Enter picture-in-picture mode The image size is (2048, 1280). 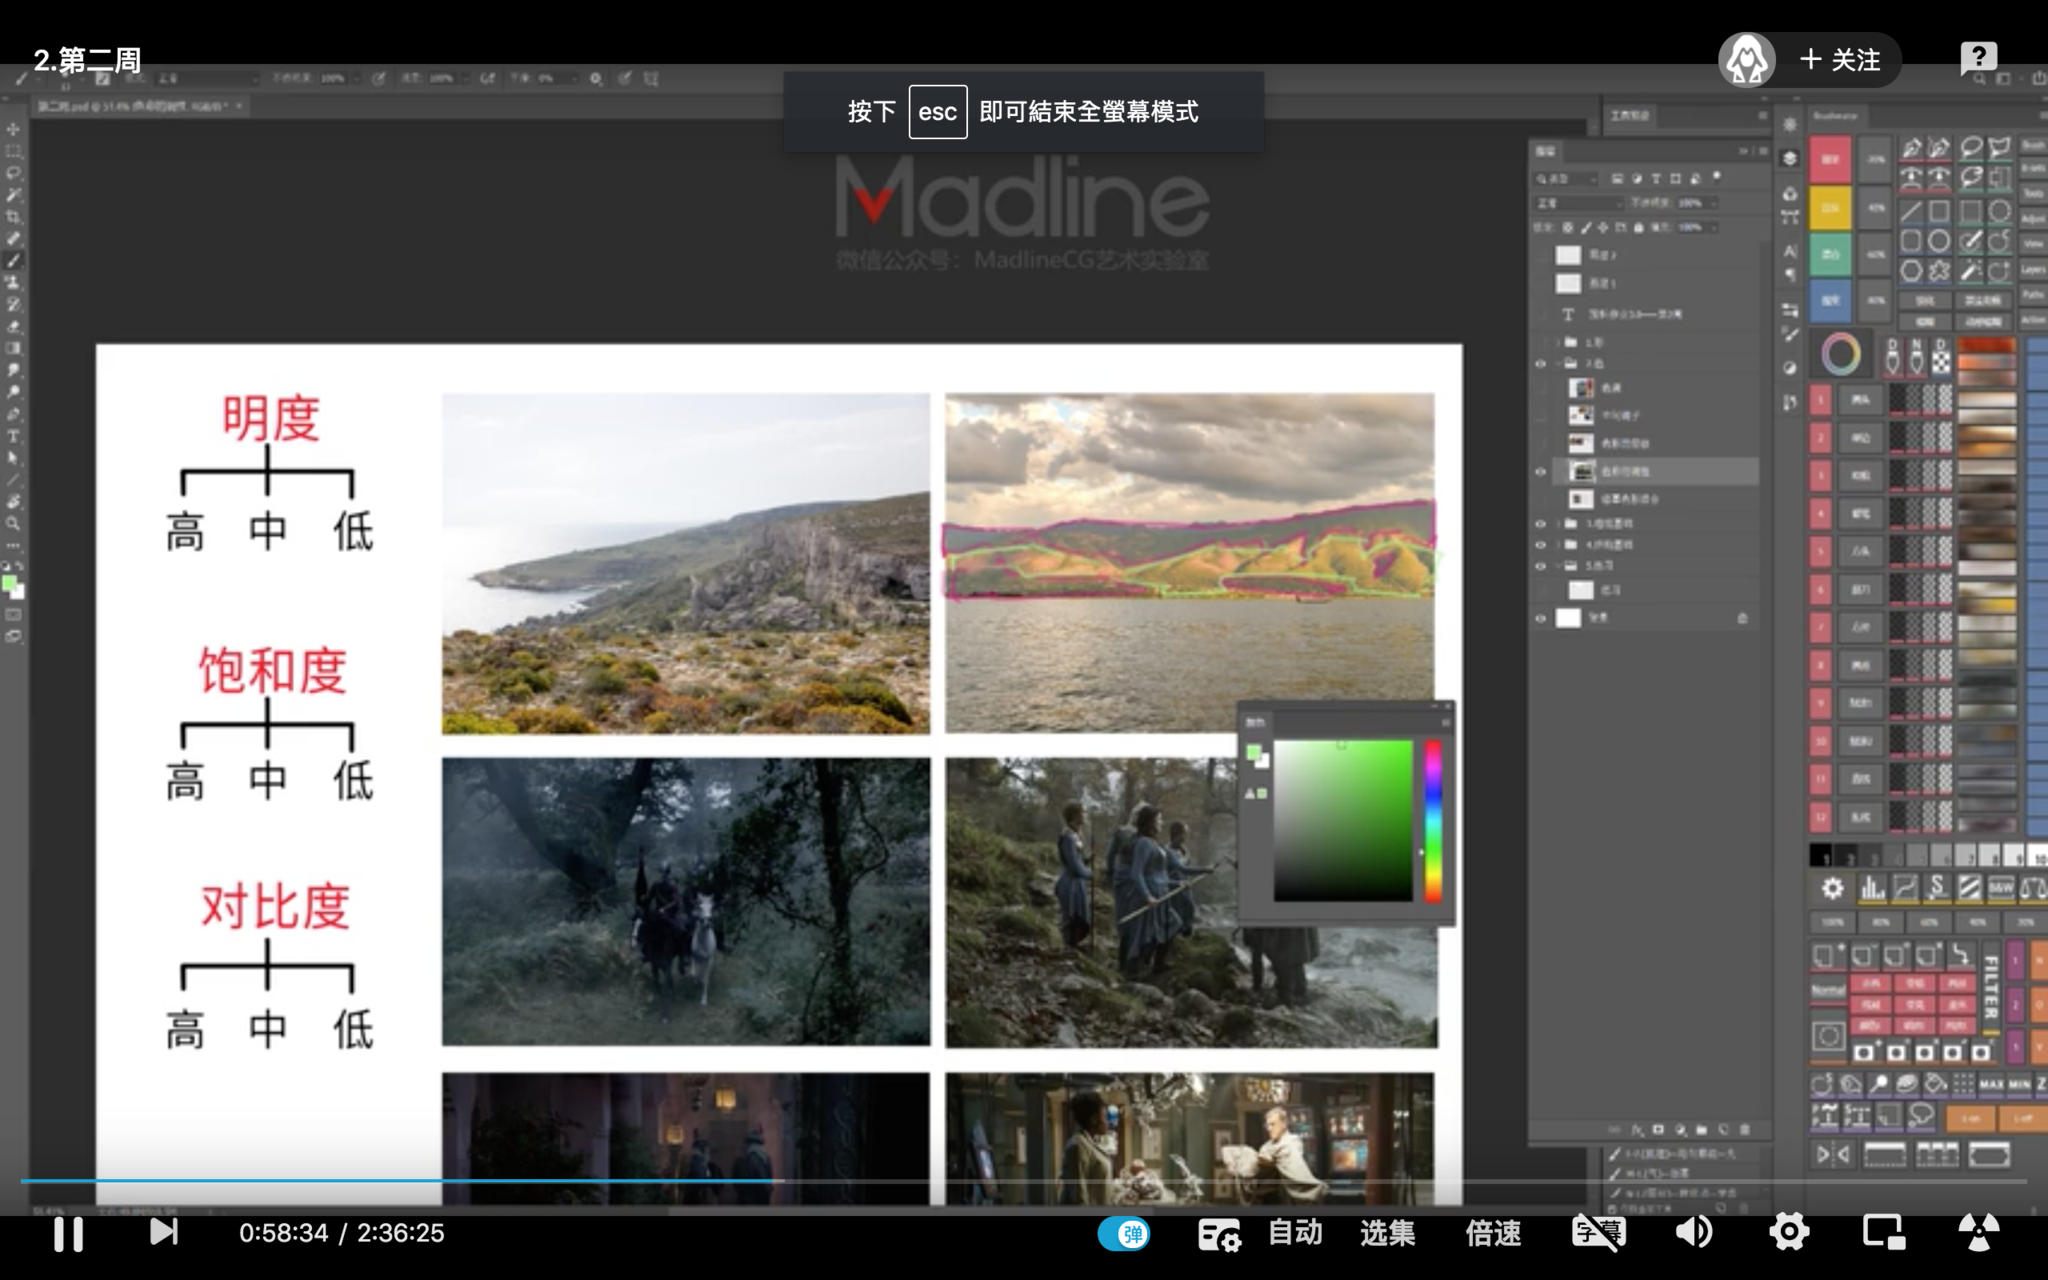point(1884,1232)
